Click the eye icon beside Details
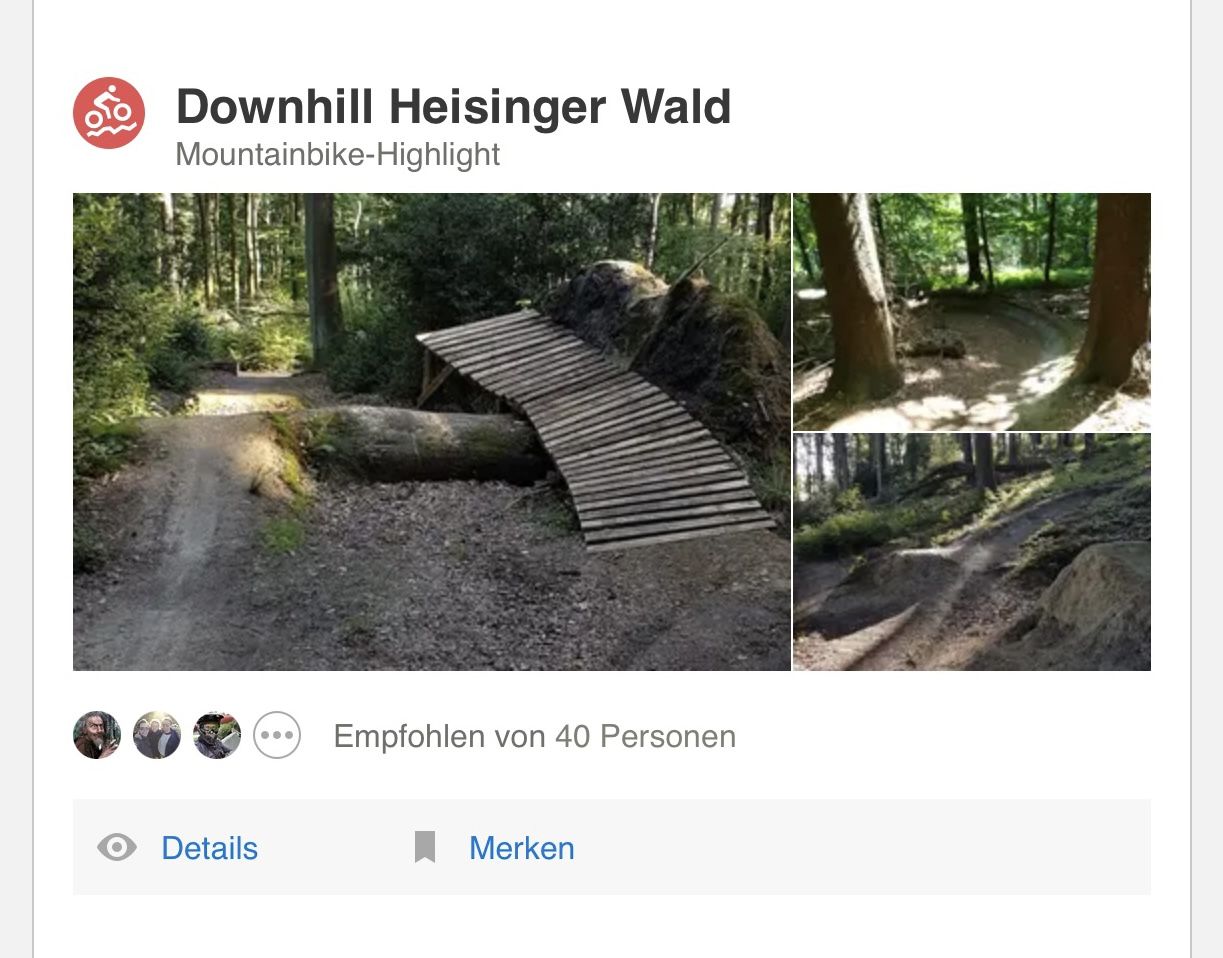This screenshot has width=1223, height=958. click(x=117, y=848)
